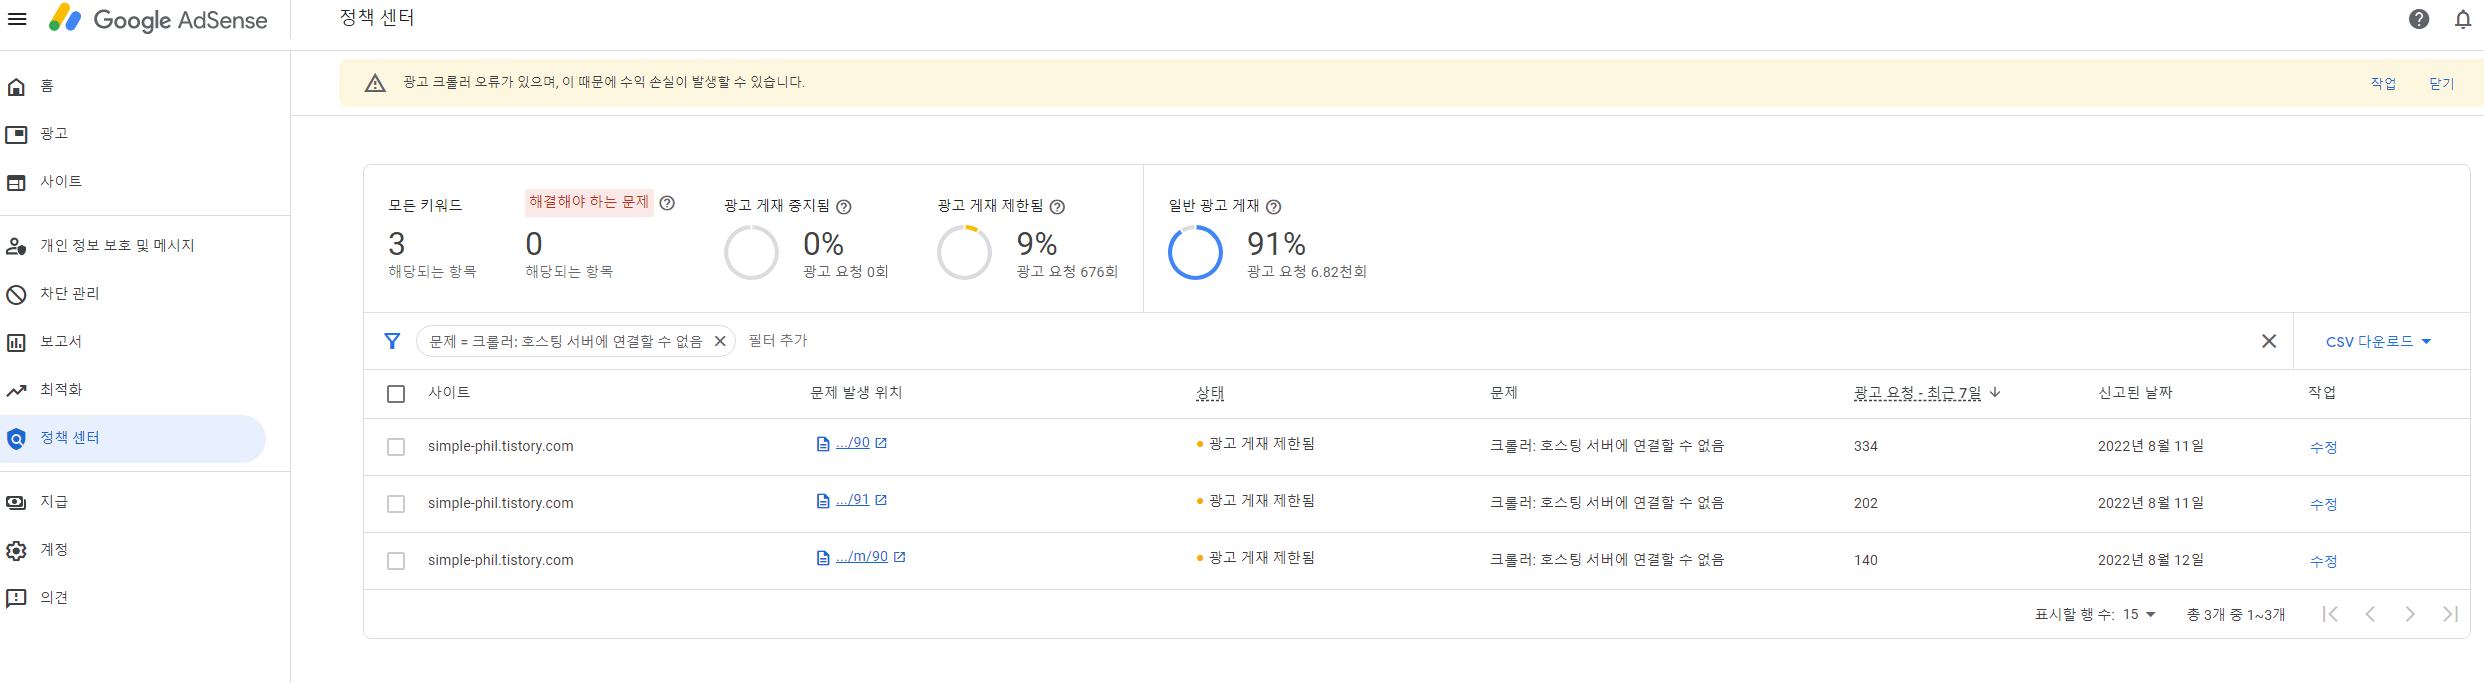Screen dimensions: 2484x683
Task: Open the .../90 page link
Action: tap(853, 443)
